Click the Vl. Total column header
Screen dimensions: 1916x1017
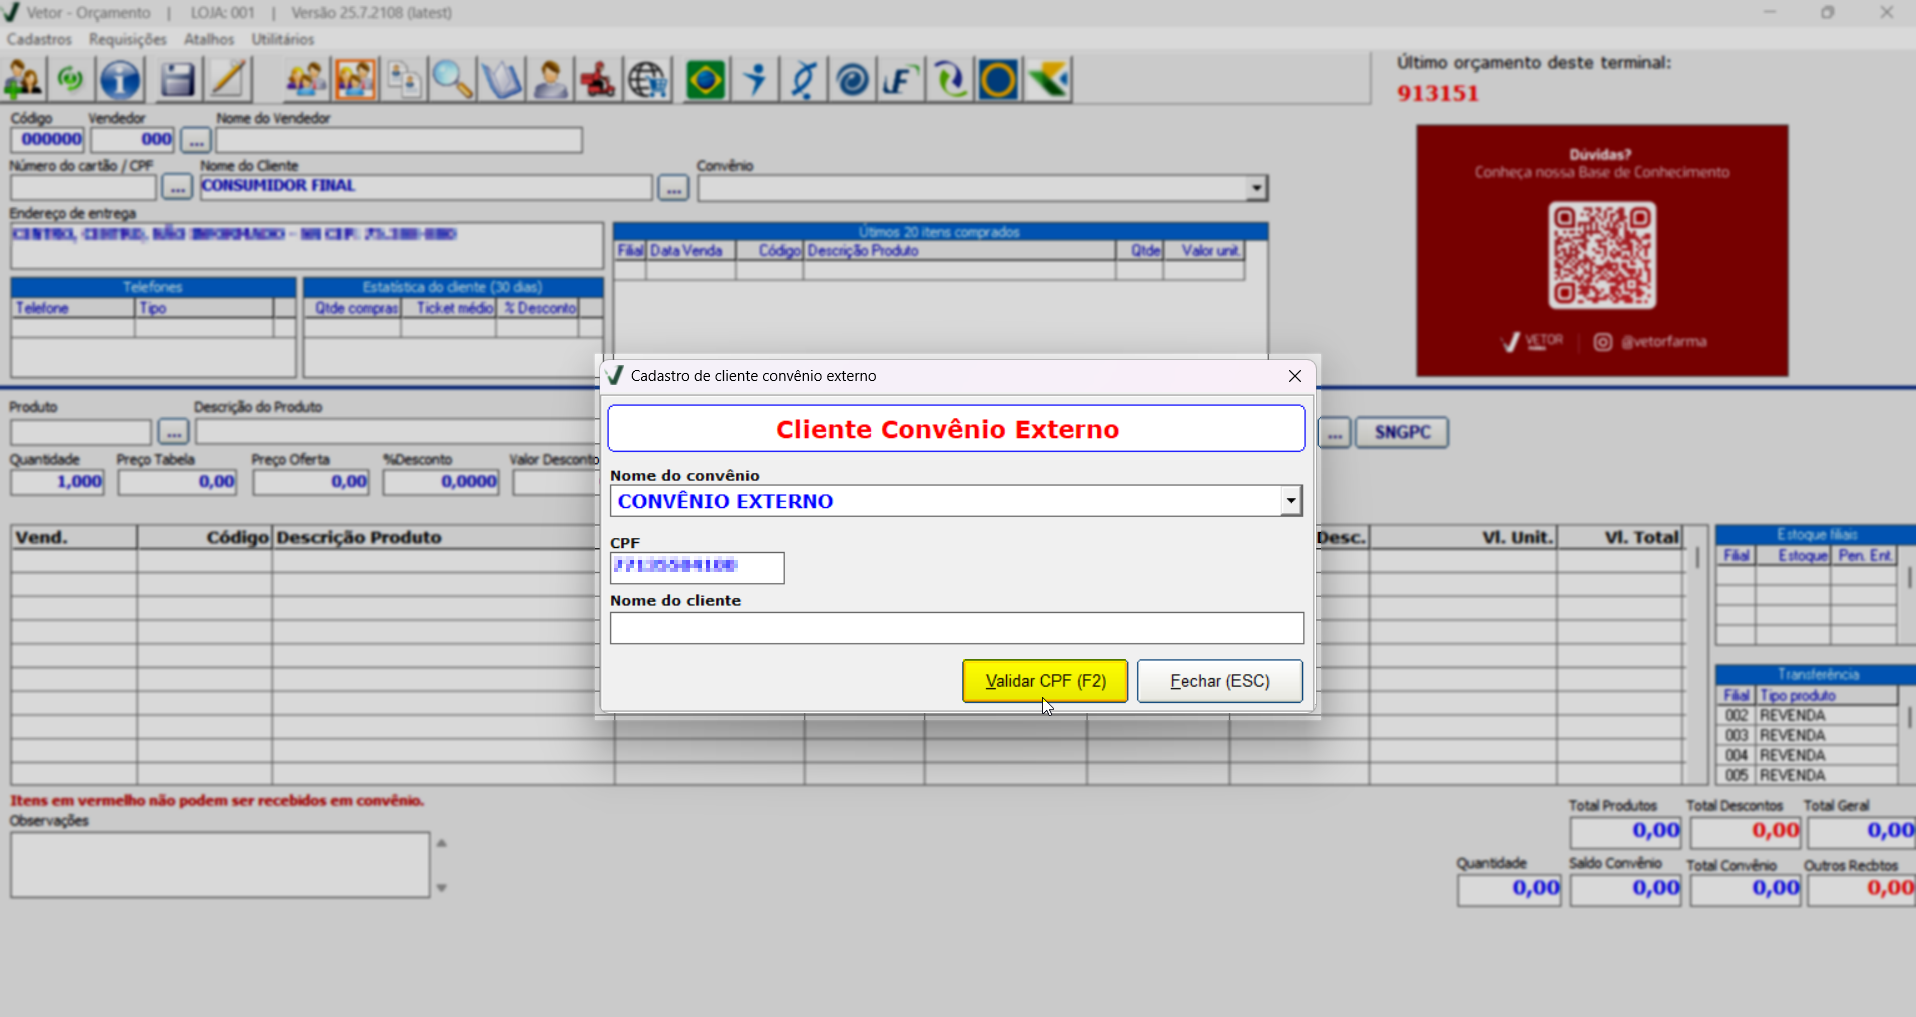pyautogui.click(x=1620, y=538)
